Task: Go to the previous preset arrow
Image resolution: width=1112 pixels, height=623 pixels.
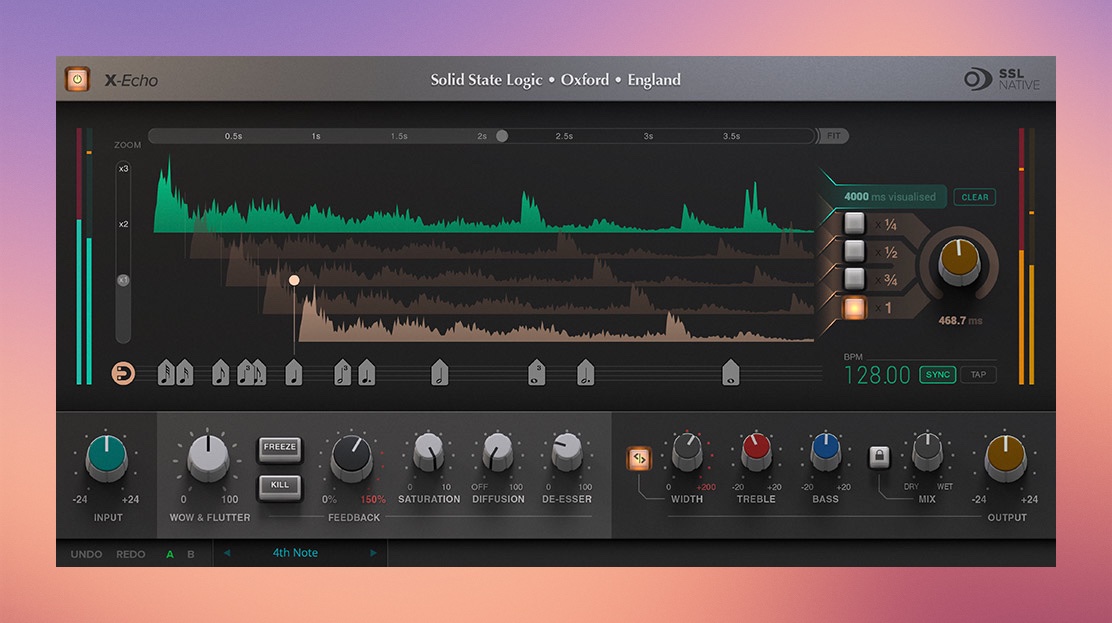Action: click(227, 553)
